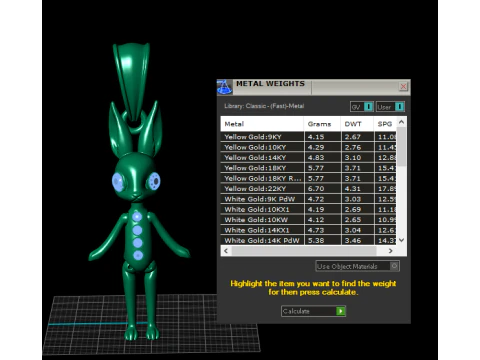This screenshot has width=480, height=360.
Task: Click the Metal Weights title bar
Action: point(313,87)
